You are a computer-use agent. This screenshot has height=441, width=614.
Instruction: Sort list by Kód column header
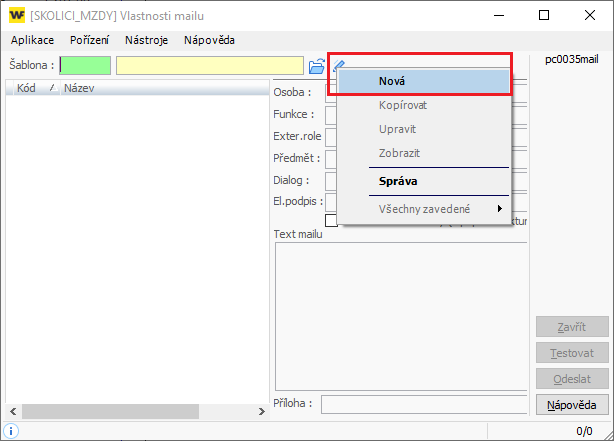[27, 88]
